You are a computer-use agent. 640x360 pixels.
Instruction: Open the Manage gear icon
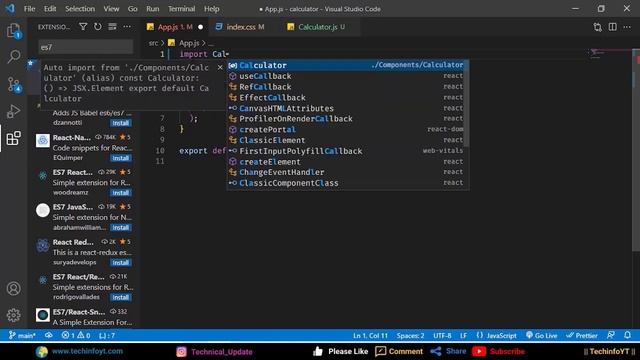click(x=13, y=315)
